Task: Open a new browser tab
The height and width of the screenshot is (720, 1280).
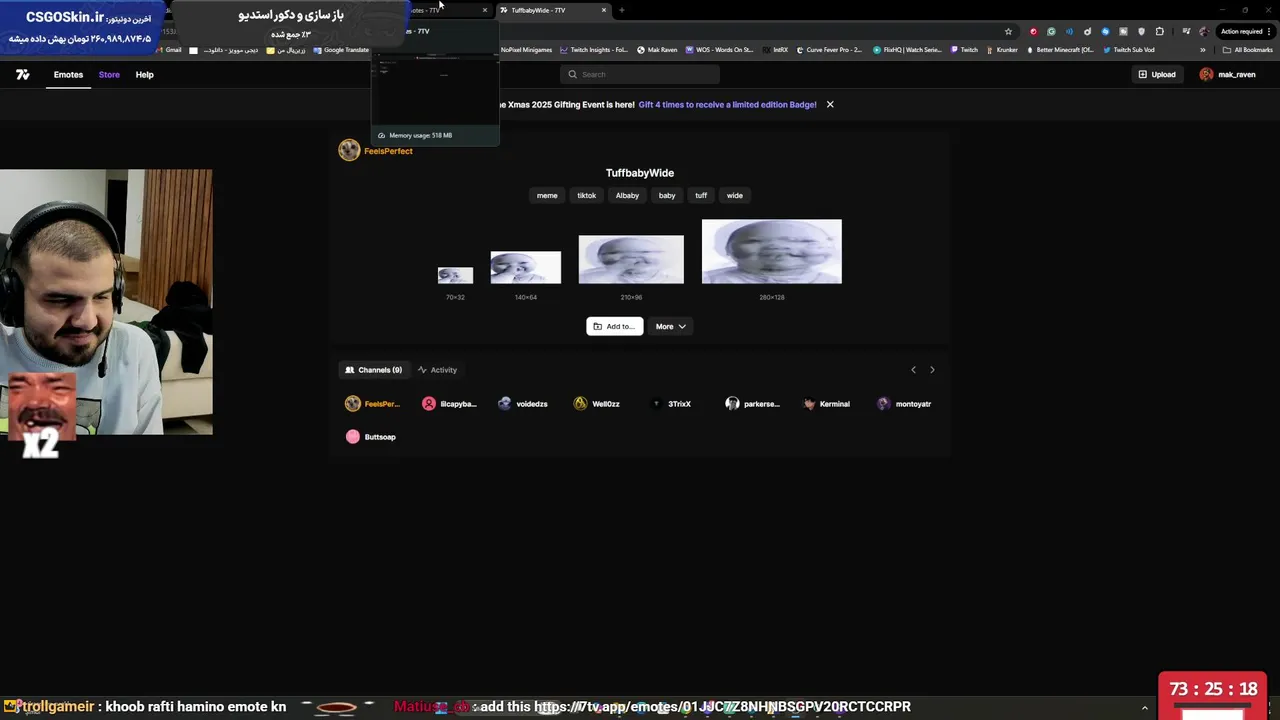Action: click(622, 10)
